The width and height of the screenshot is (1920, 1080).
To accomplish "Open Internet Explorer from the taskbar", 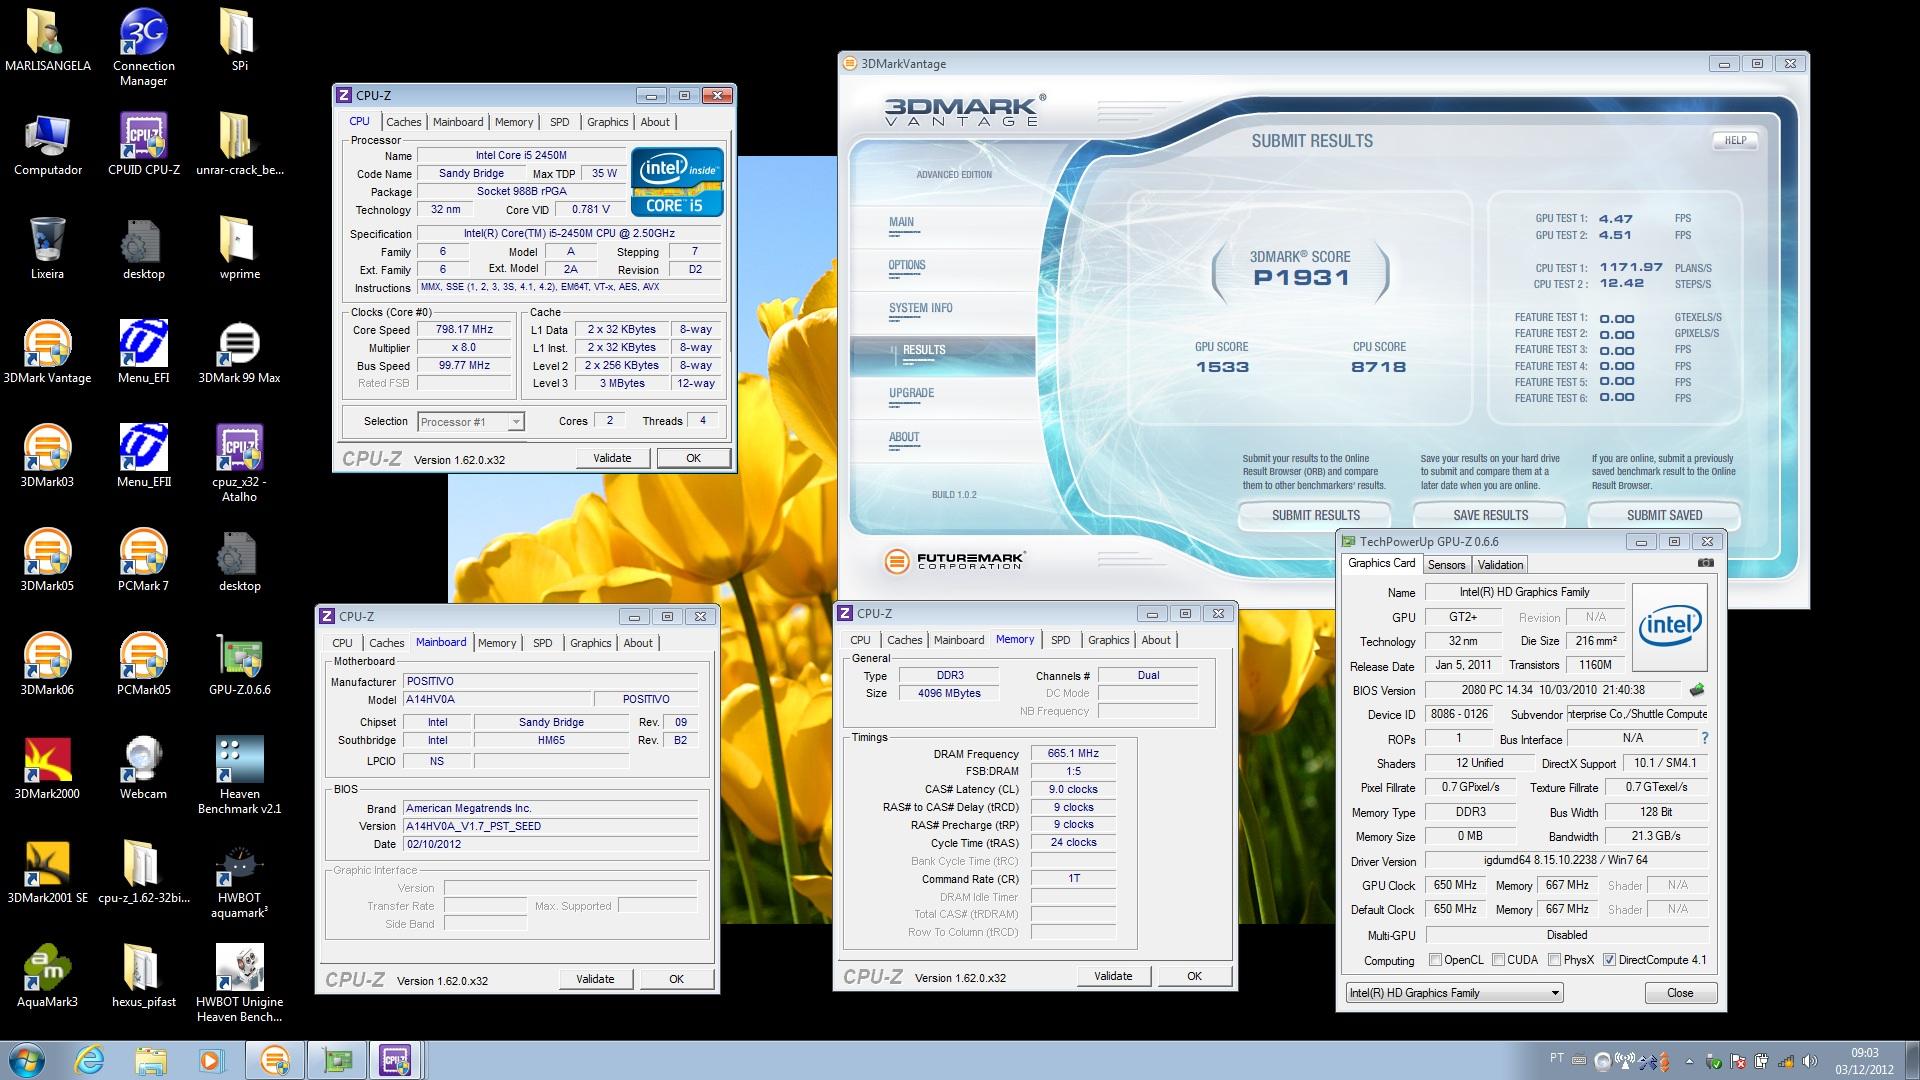I will pos(90,1060).
